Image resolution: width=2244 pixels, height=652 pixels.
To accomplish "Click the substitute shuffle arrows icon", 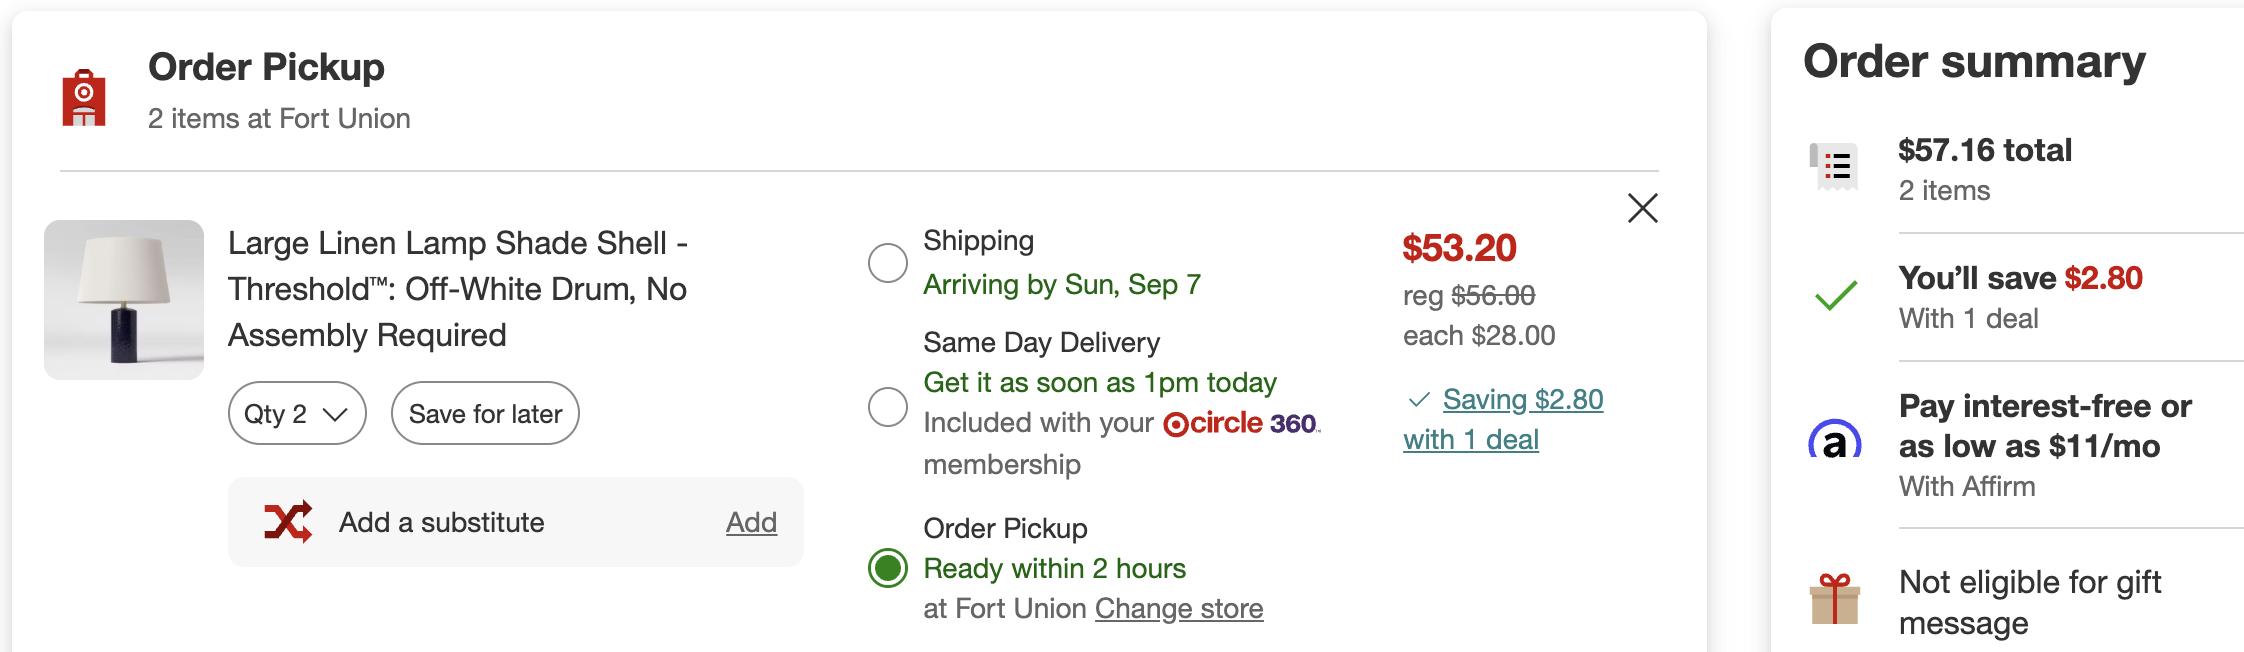I will (x=288, y=522).
